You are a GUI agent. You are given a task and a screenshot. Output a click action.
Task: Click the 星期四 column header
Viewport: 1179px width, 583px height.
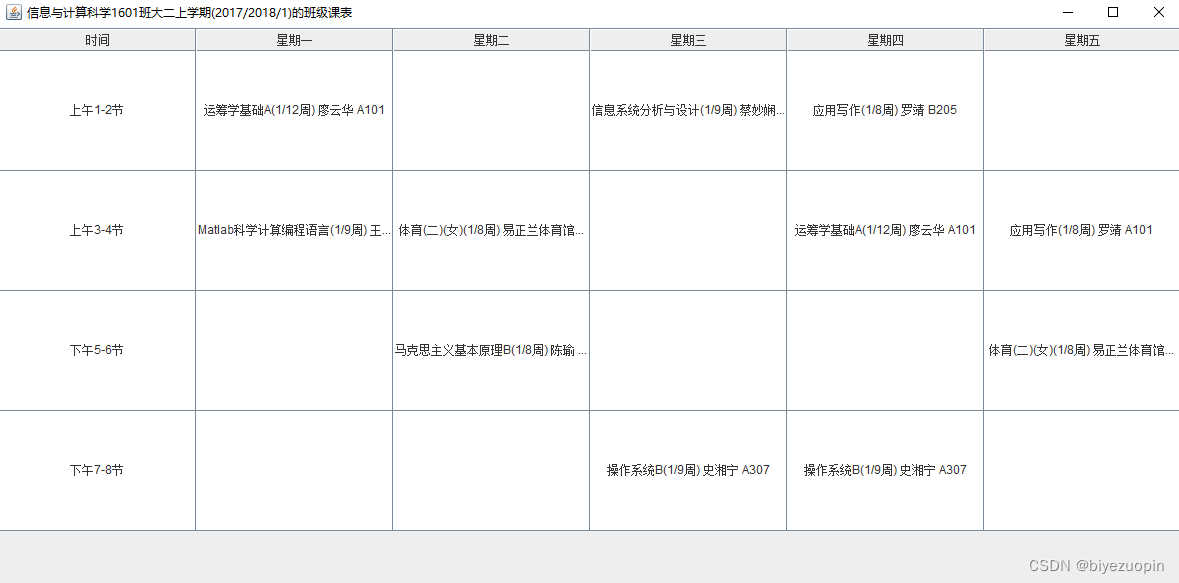(885, 41)
